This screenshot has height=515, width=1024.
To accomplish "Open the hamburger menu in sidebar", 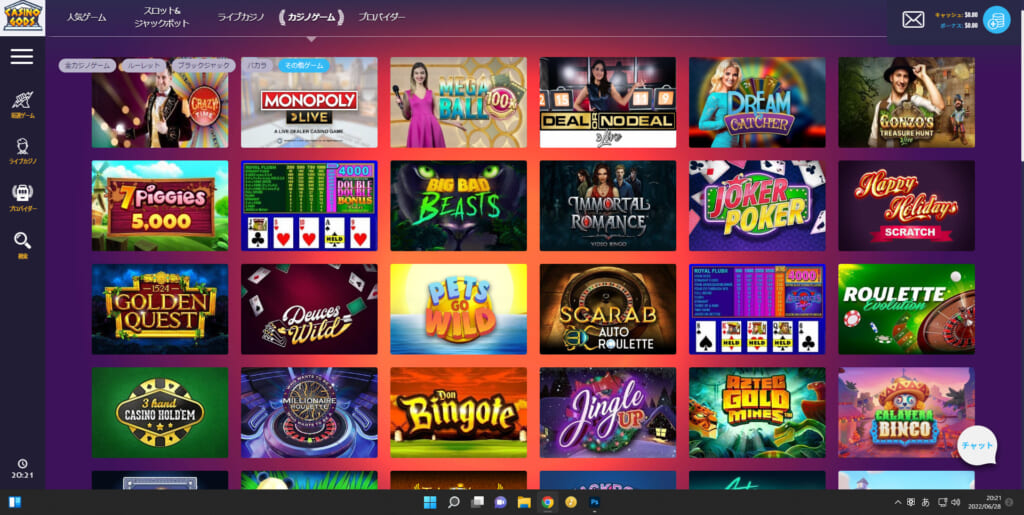I will (x=22, y=57).
